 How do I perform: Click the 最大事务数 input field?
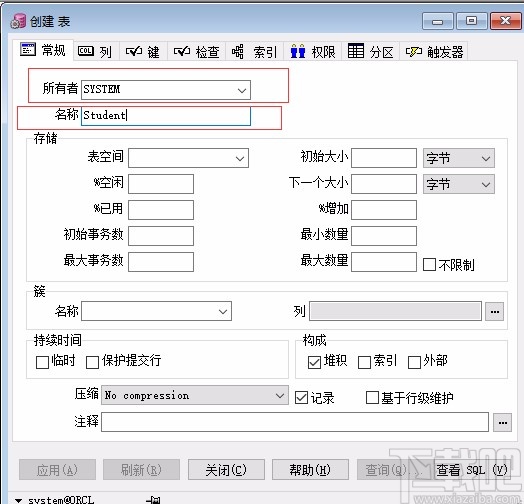[161, 262]
